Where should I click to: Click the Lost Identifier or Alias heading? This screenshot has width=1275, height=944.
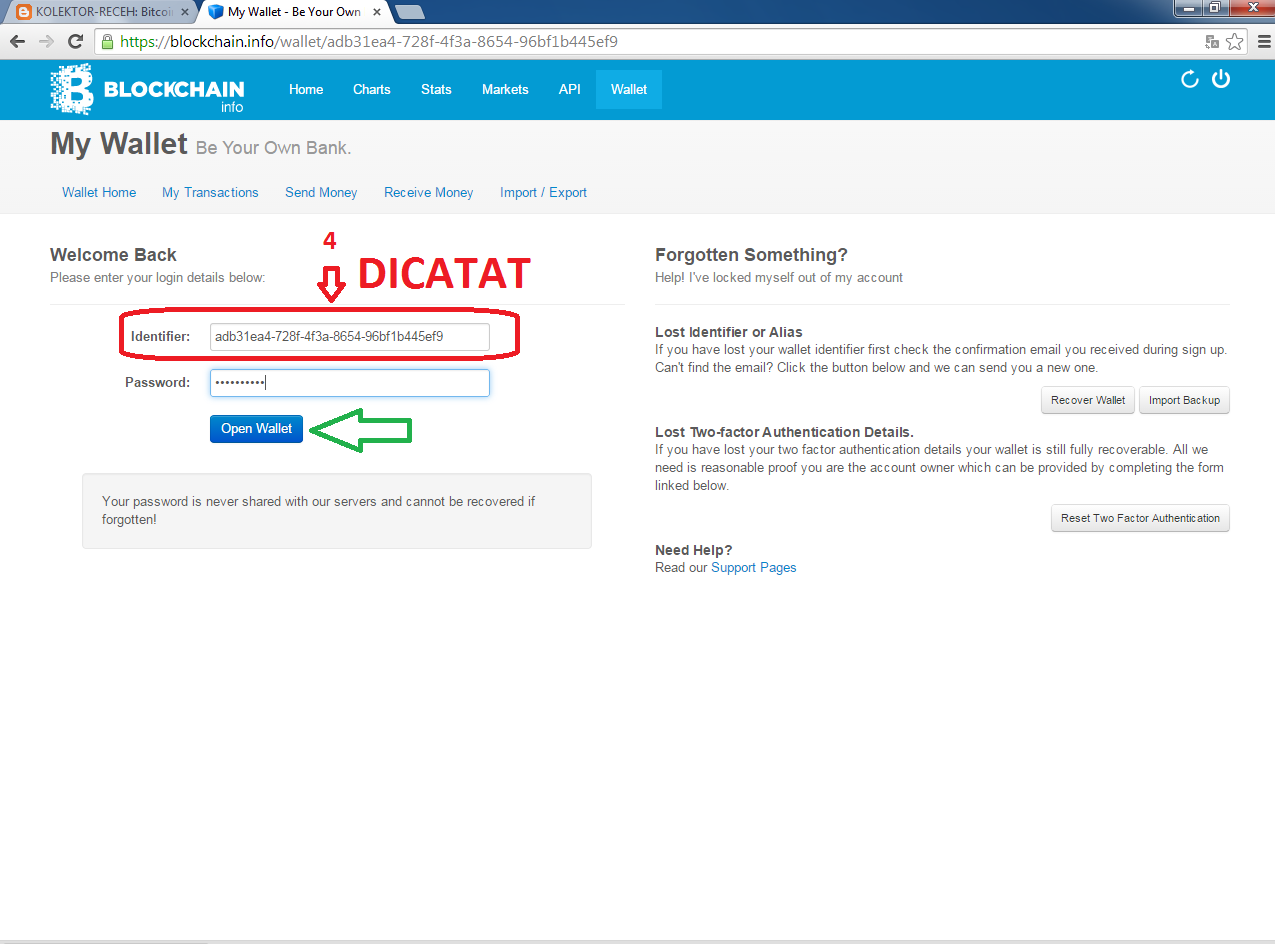(729, 332)
